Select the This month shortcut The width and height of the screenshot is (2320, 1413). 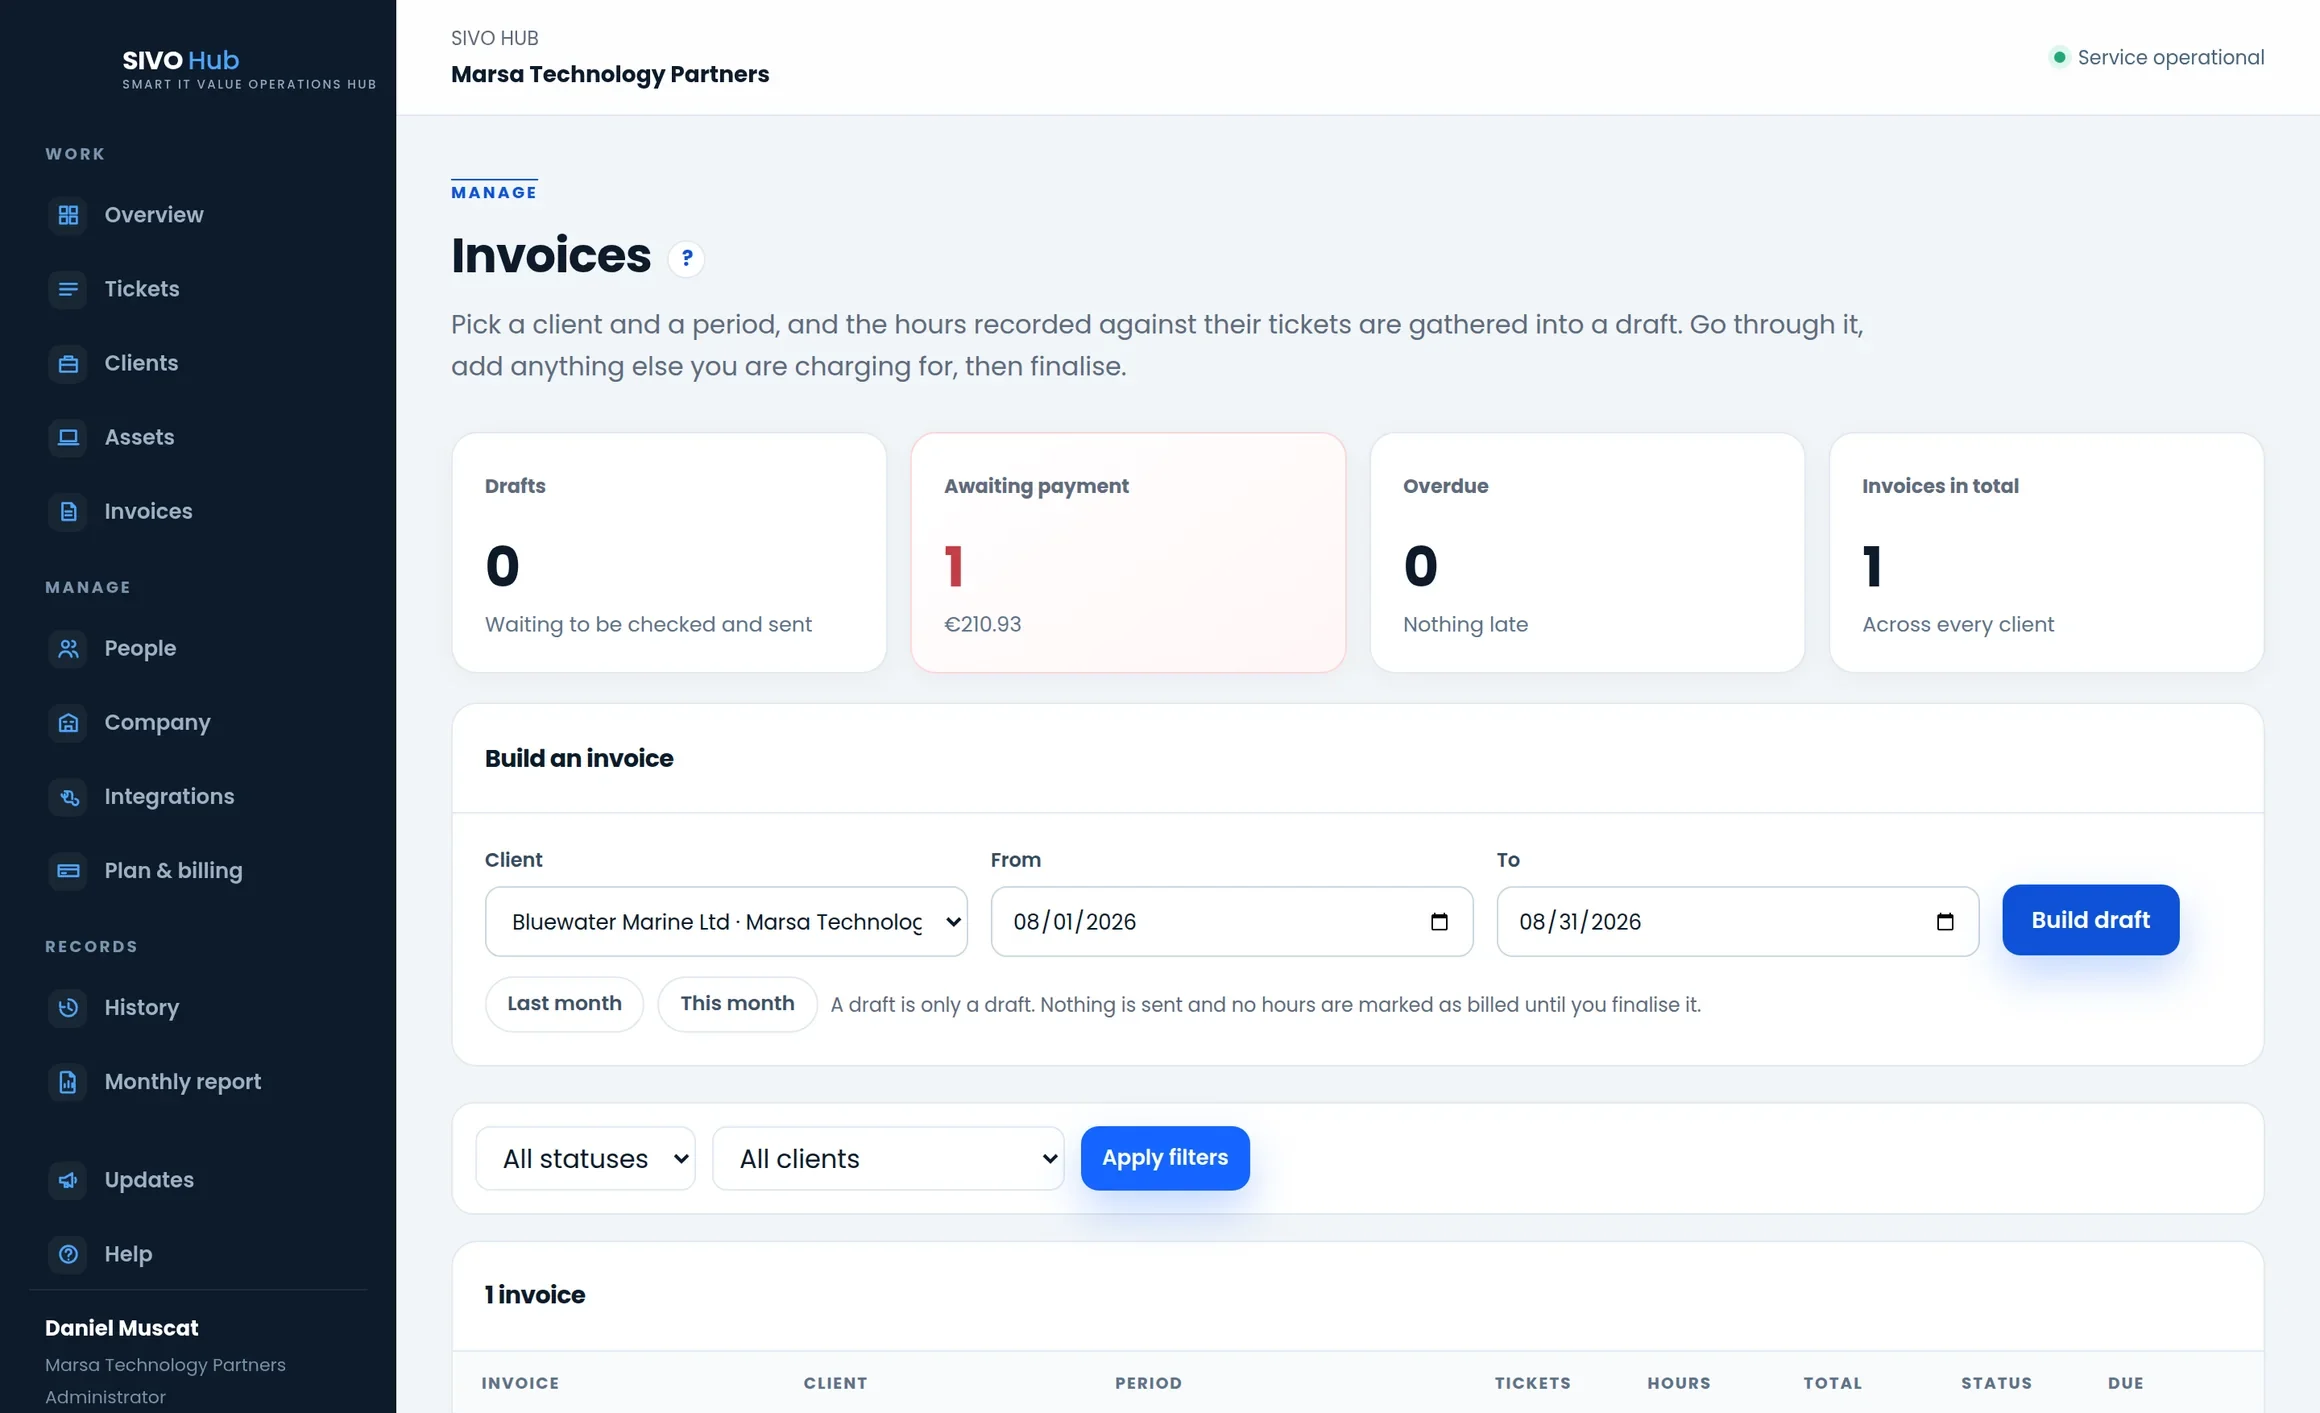(x=737, y=1004)
